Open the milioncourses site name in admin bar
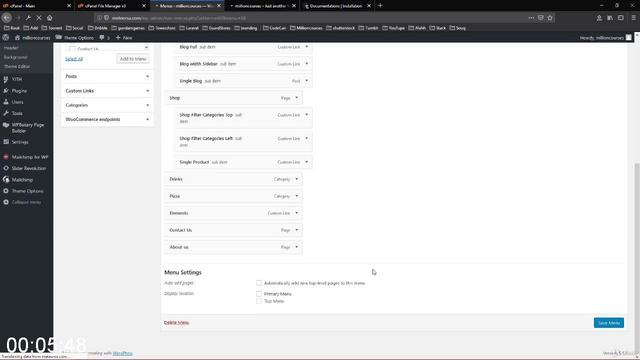640x360 pixels. [33, 38]
